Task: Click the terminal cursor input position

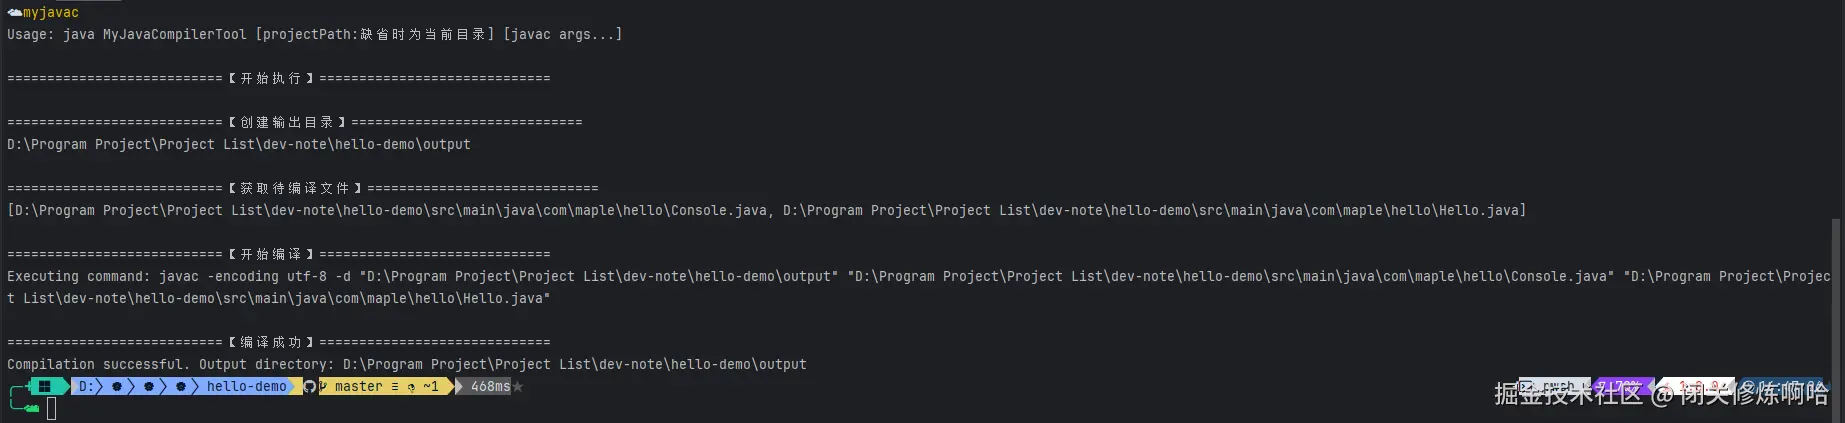Action: click(51, 408)
